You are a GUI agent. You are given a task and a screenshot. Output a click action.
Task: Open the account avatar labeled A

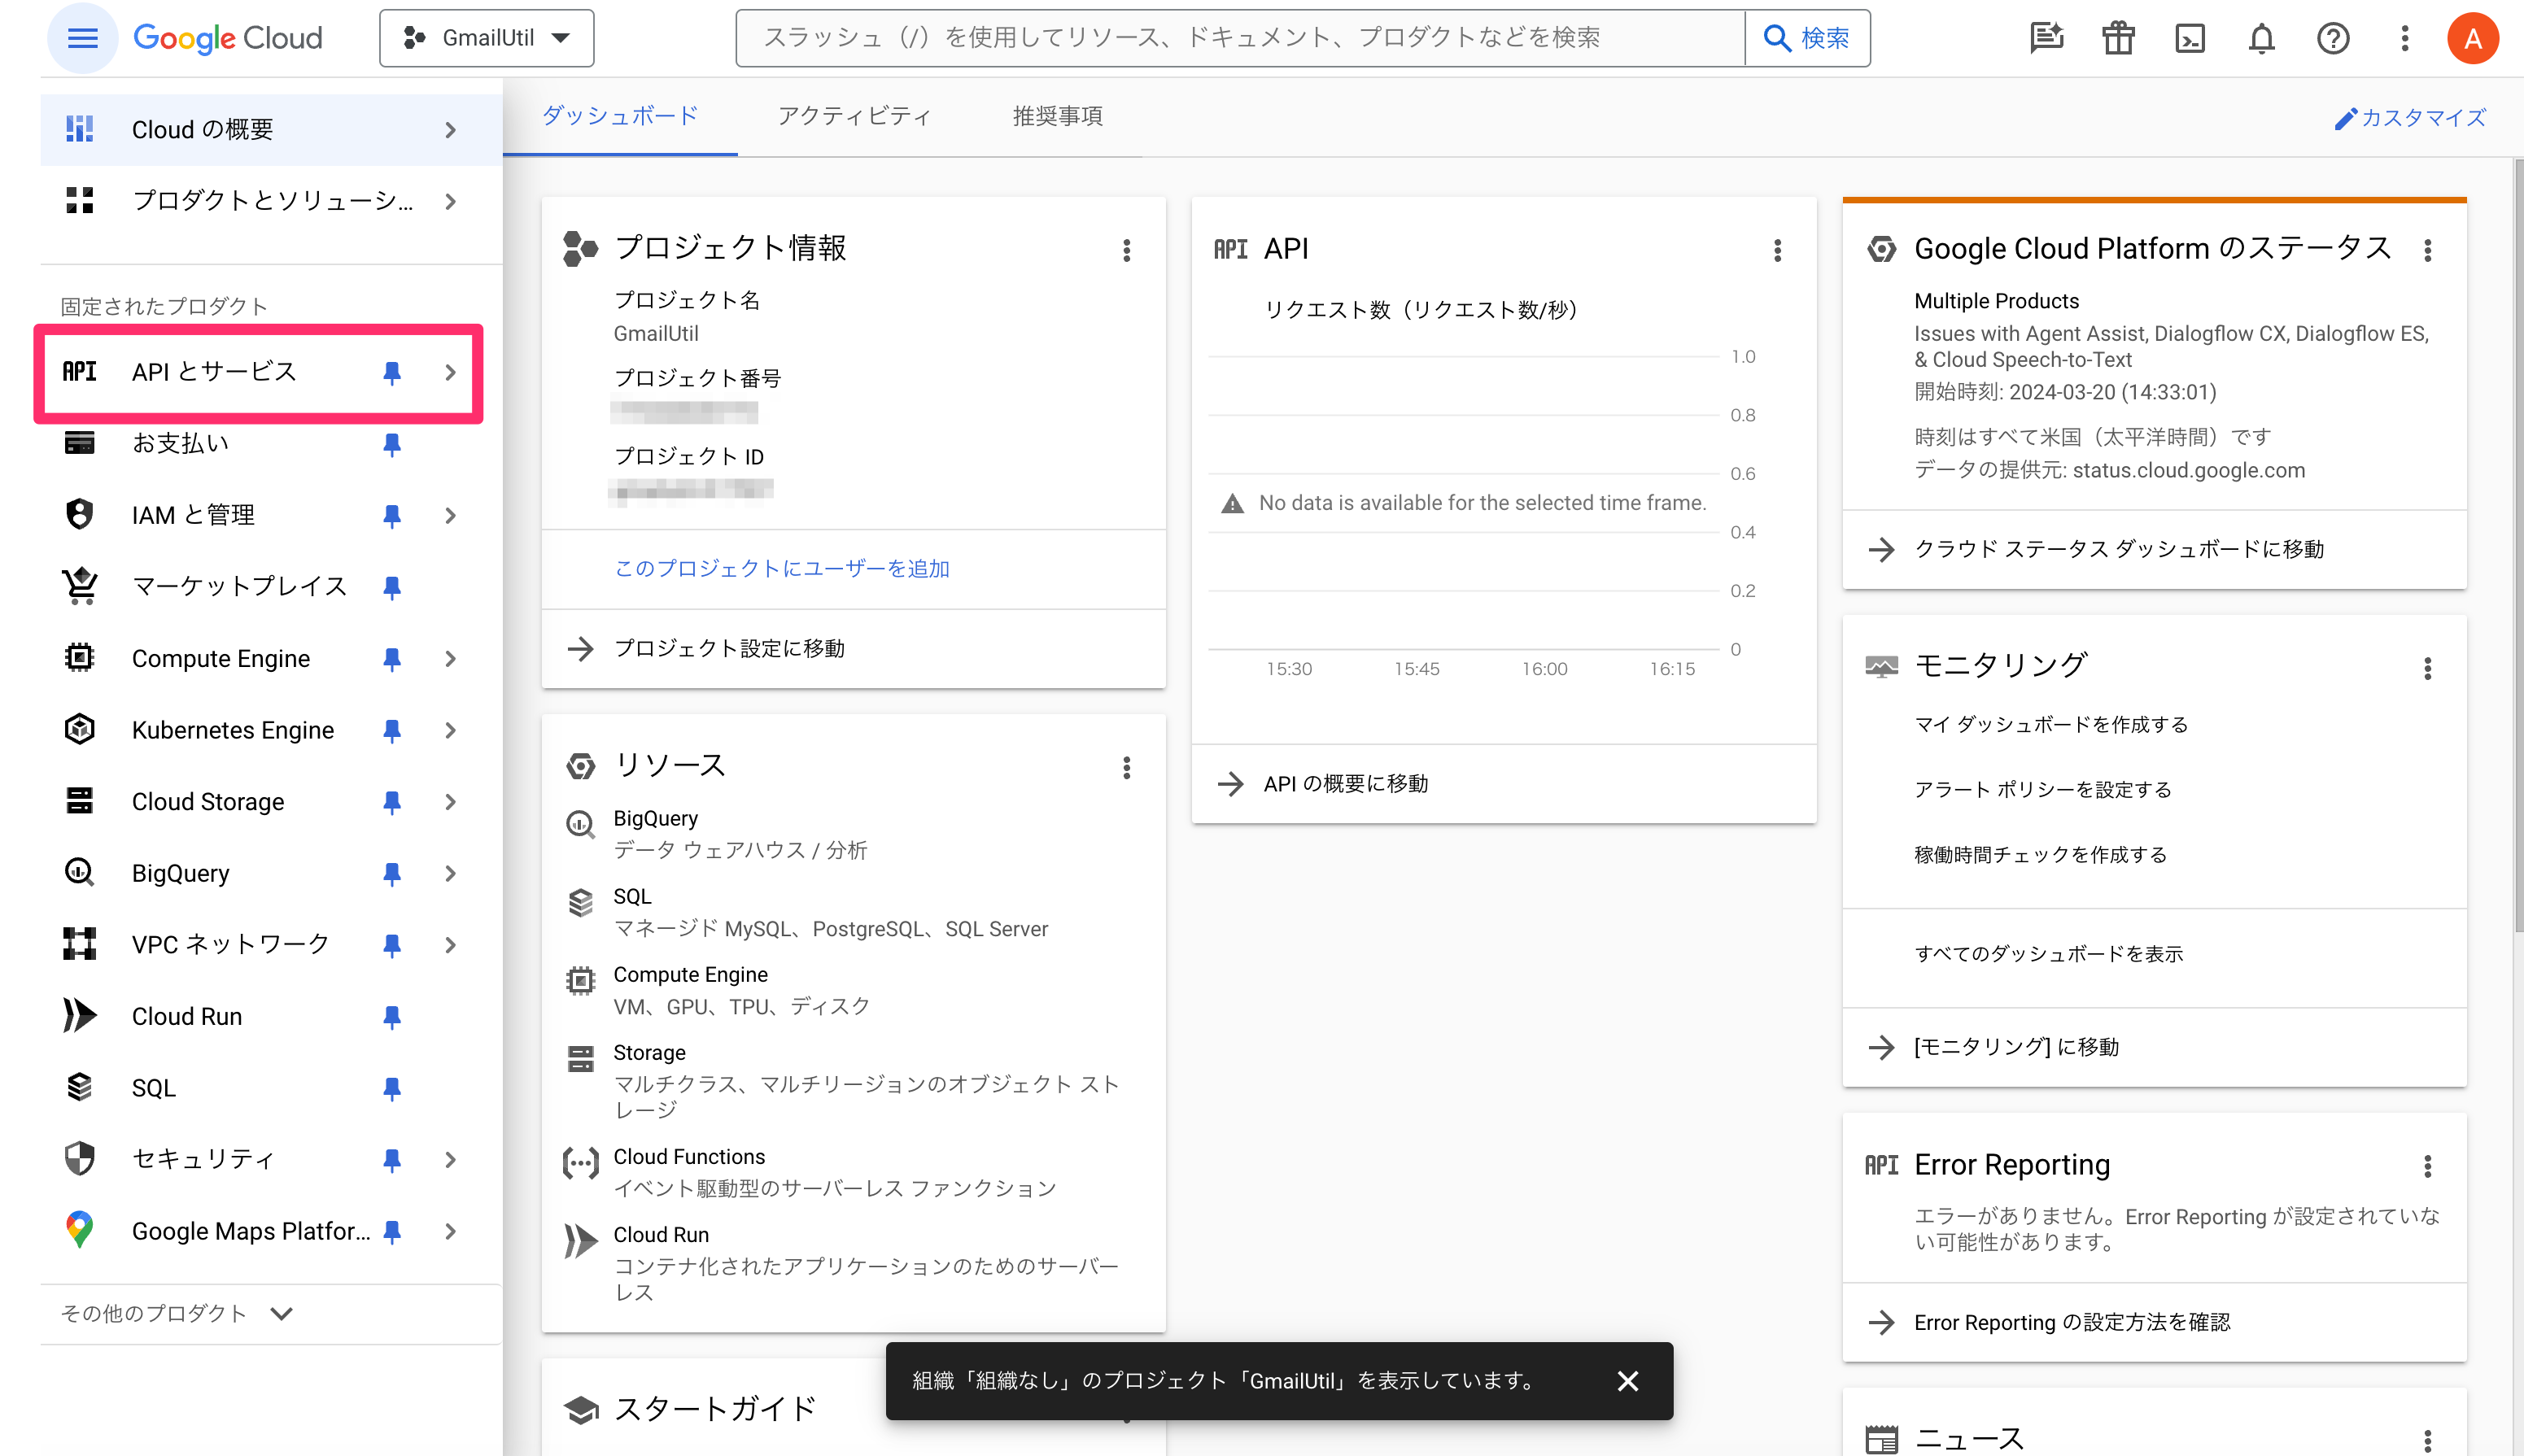point(2472,38)
